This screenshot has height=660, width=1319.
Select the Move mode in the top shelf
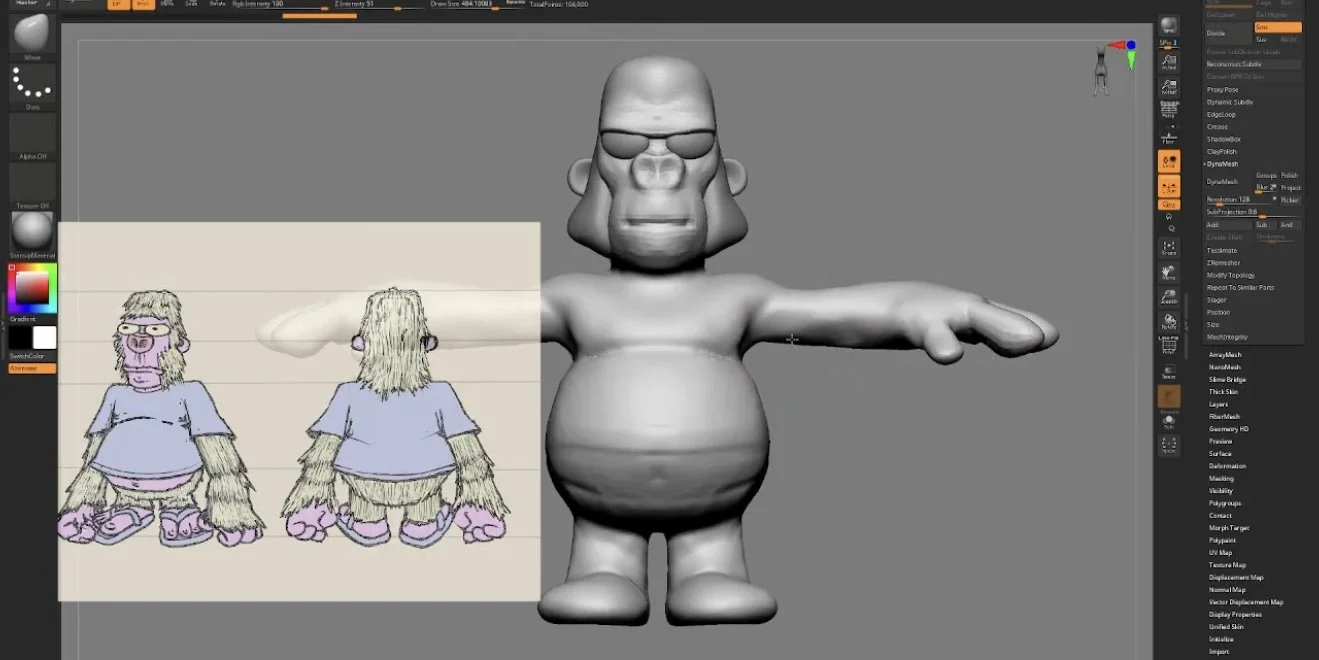tap(166, 4)
